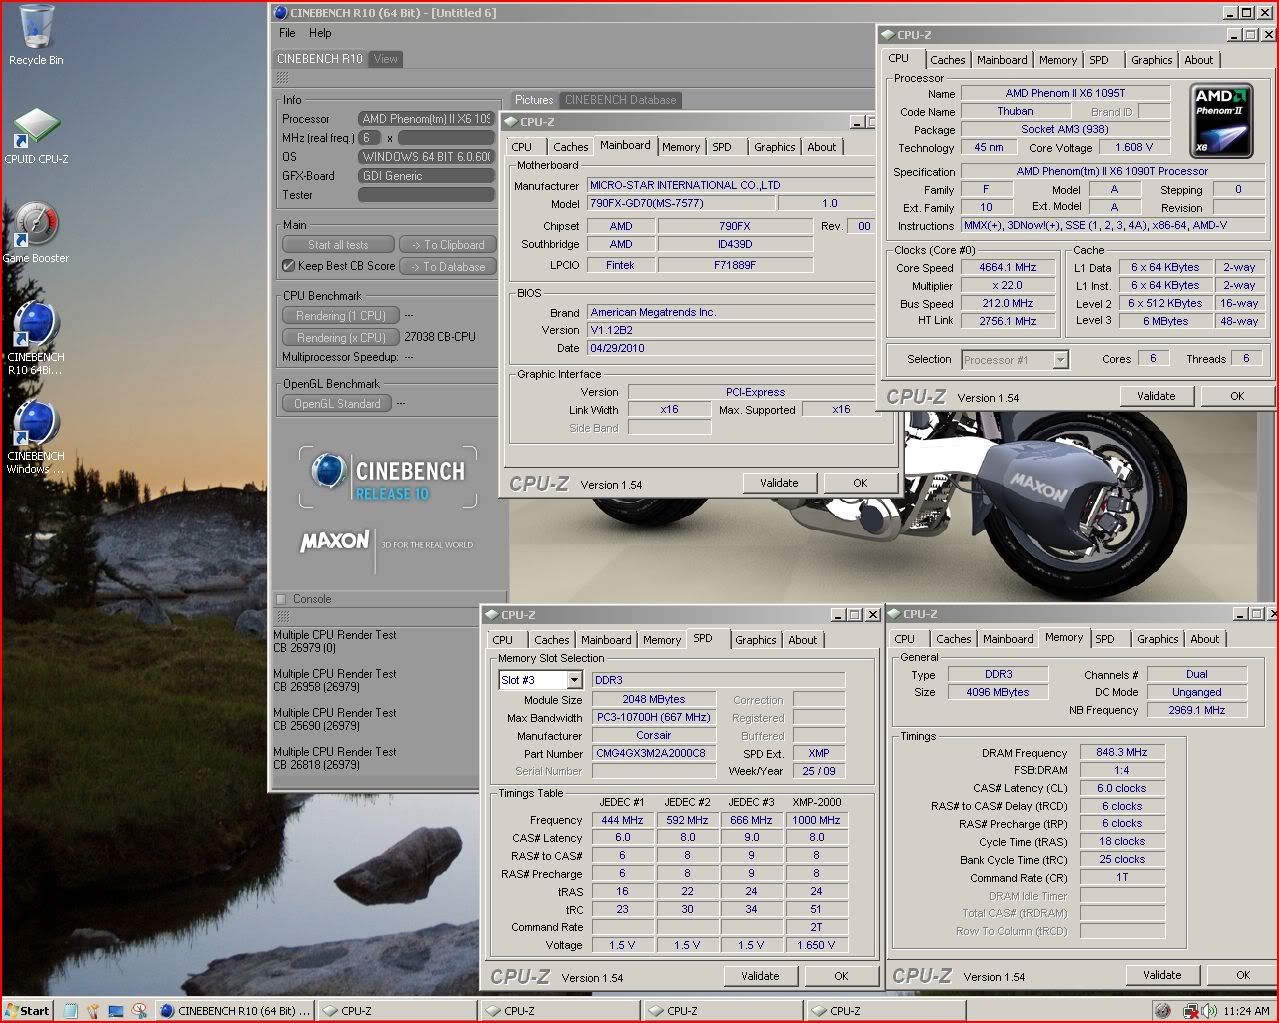Launch the CPUID CPU-Z desktop shortcut
Screen dimensions: 1279x1023
pyautogui.click(x=36, y=134)
